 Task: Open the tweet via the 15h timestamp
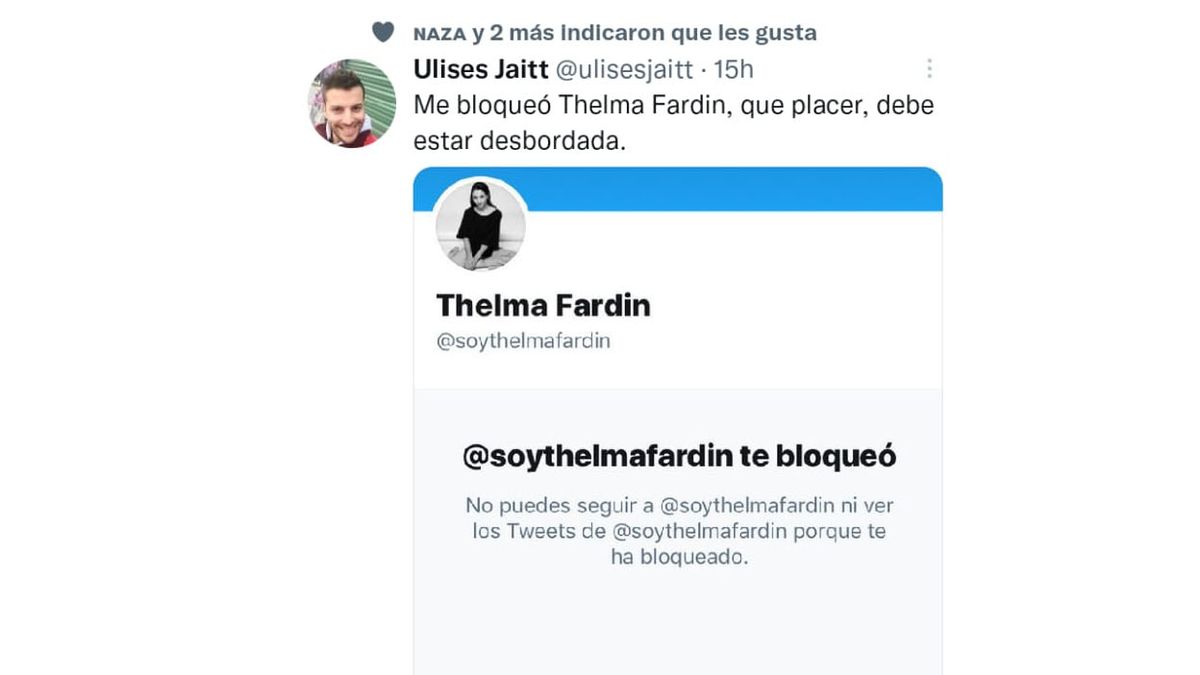(733, 70)
